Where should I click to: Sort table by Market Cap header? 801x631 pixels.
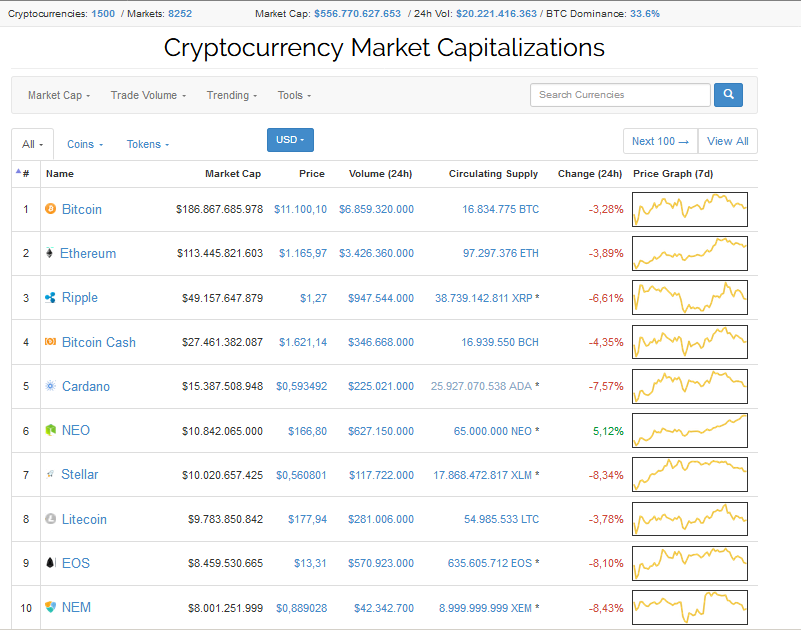click(233, 174)
